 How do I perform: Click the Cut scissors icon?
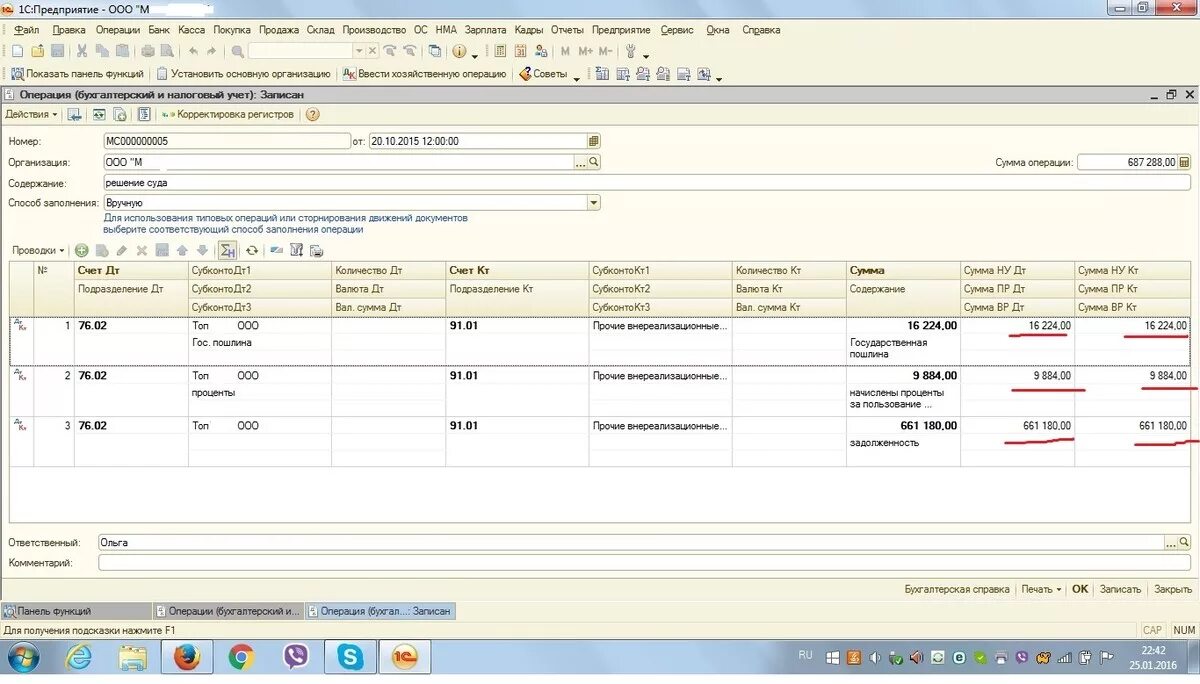point(82,51)
